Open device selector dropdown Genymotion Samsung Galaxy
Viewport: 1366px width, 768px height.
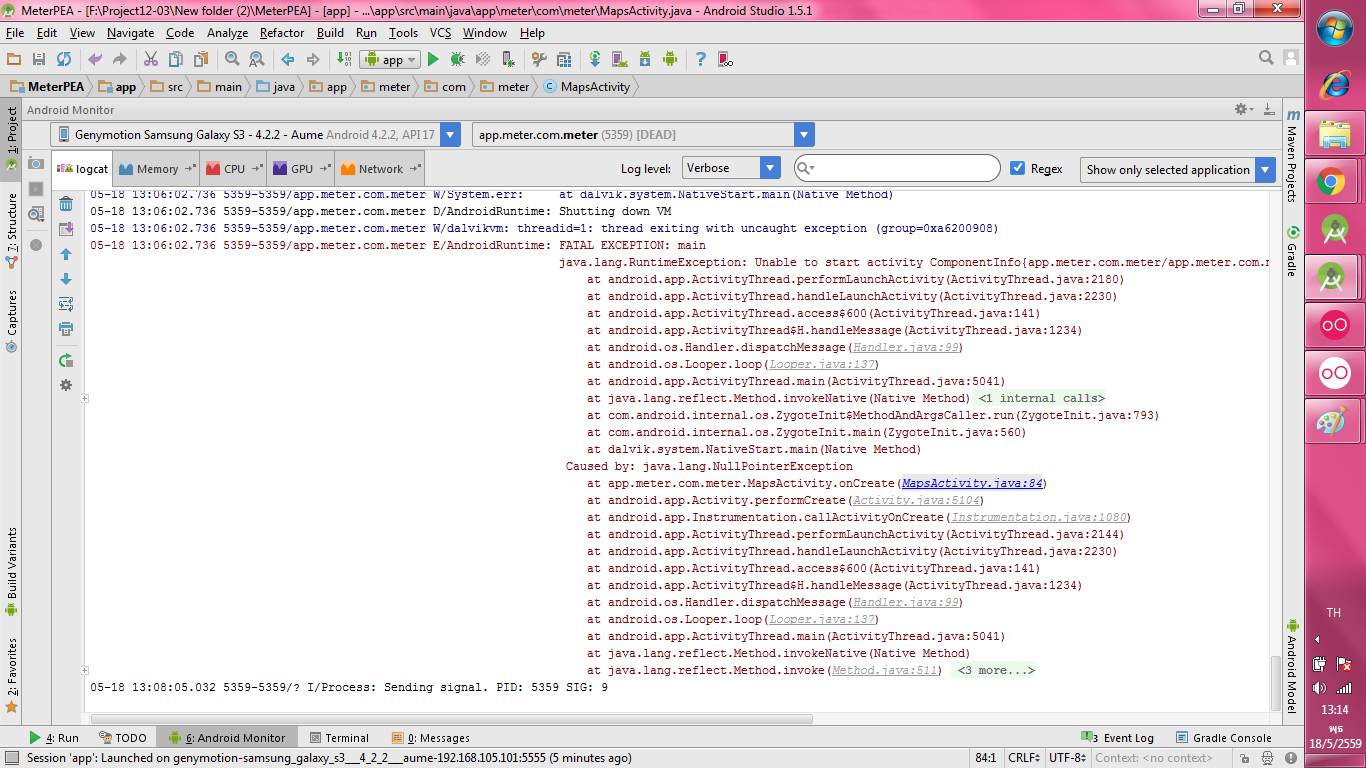(x=256, y=134)
